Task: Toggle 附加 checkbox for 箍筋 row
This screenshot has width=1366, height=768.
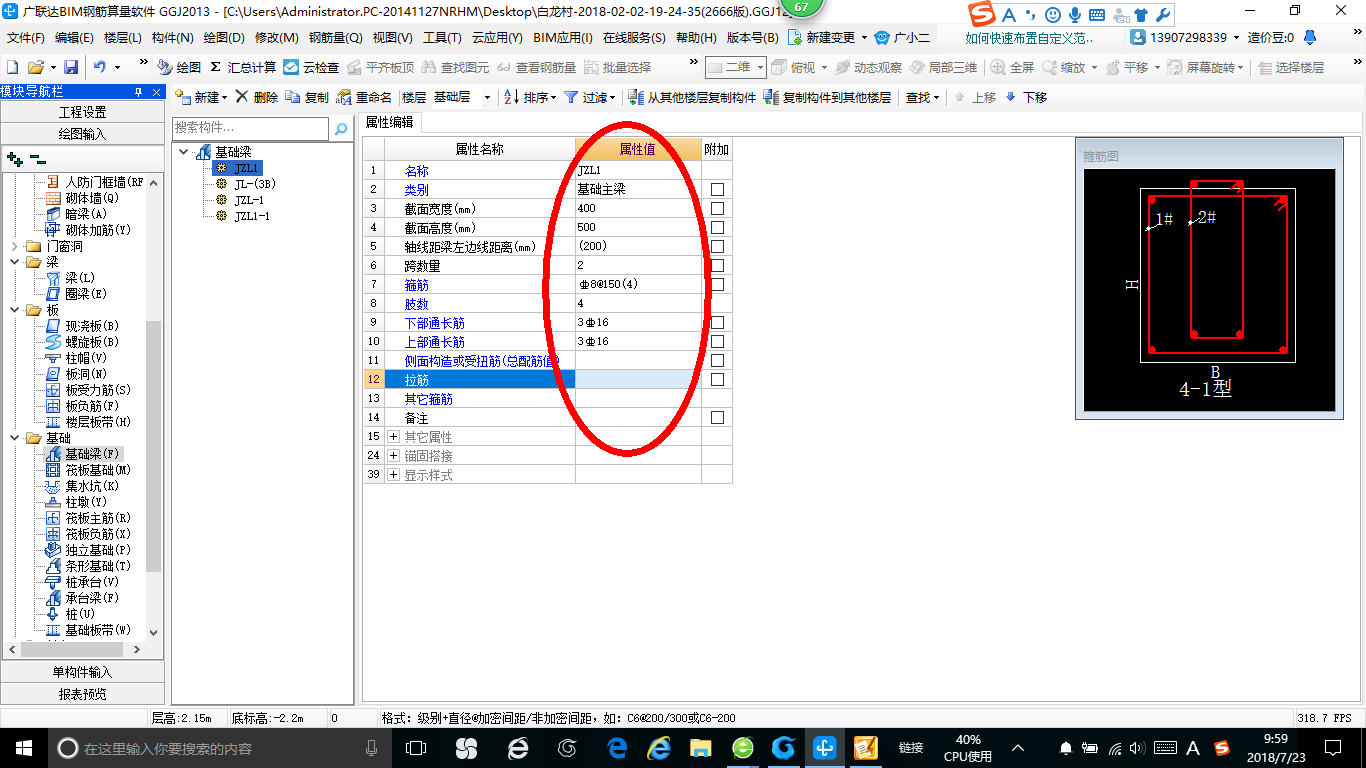Action: (x=717, y=284)
